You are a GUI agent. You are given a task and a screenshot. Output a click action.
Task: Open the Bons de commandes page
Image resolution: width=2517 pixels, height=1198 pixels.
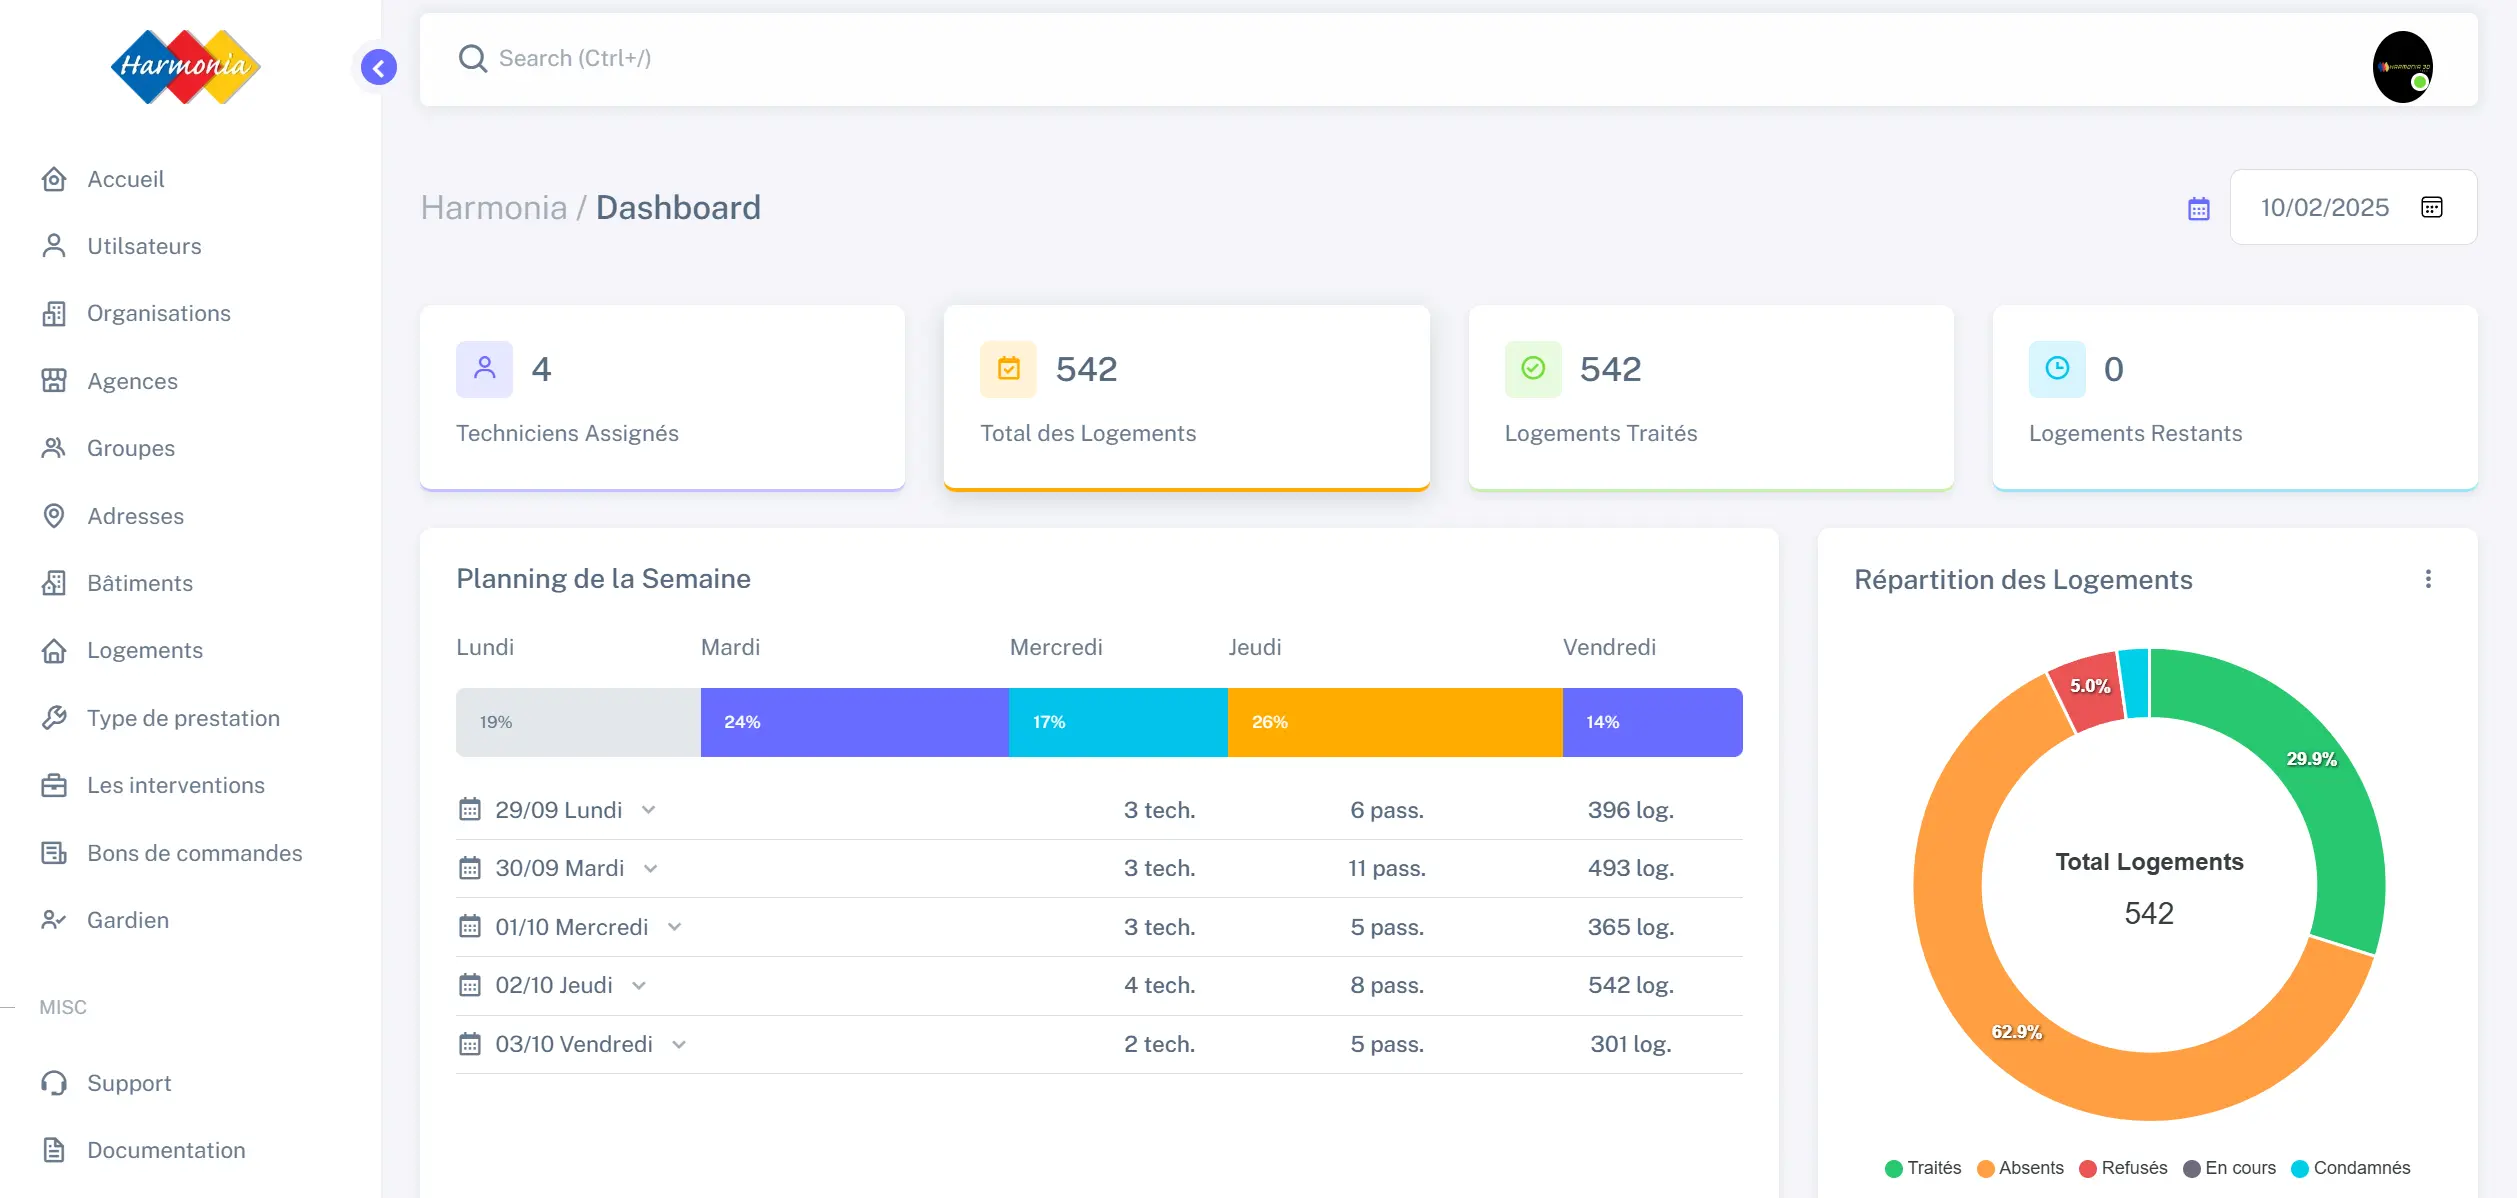(x=194, y=853)
